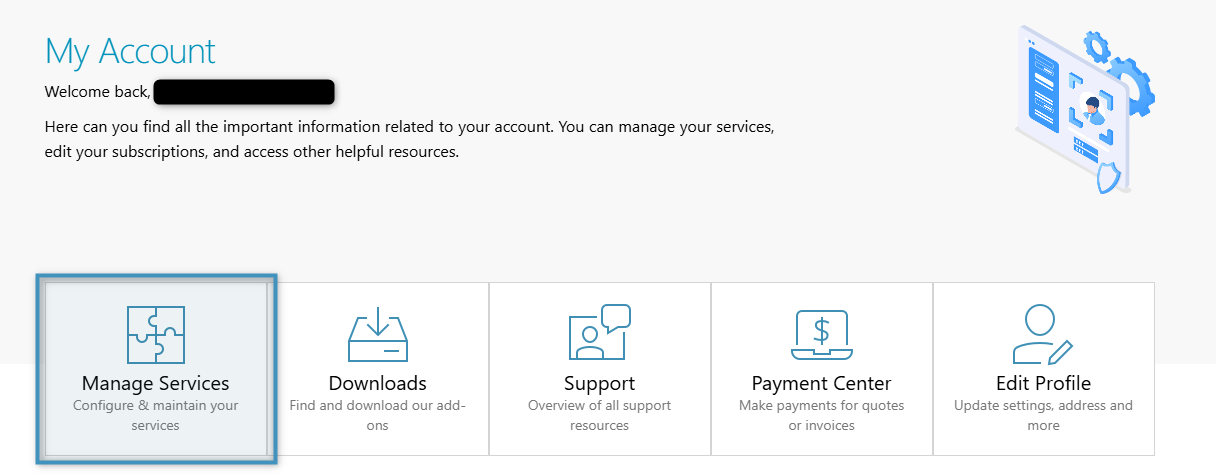Select the Edit Profile title link
The height and width of the screenshot is (475, 1216).
1043,384
